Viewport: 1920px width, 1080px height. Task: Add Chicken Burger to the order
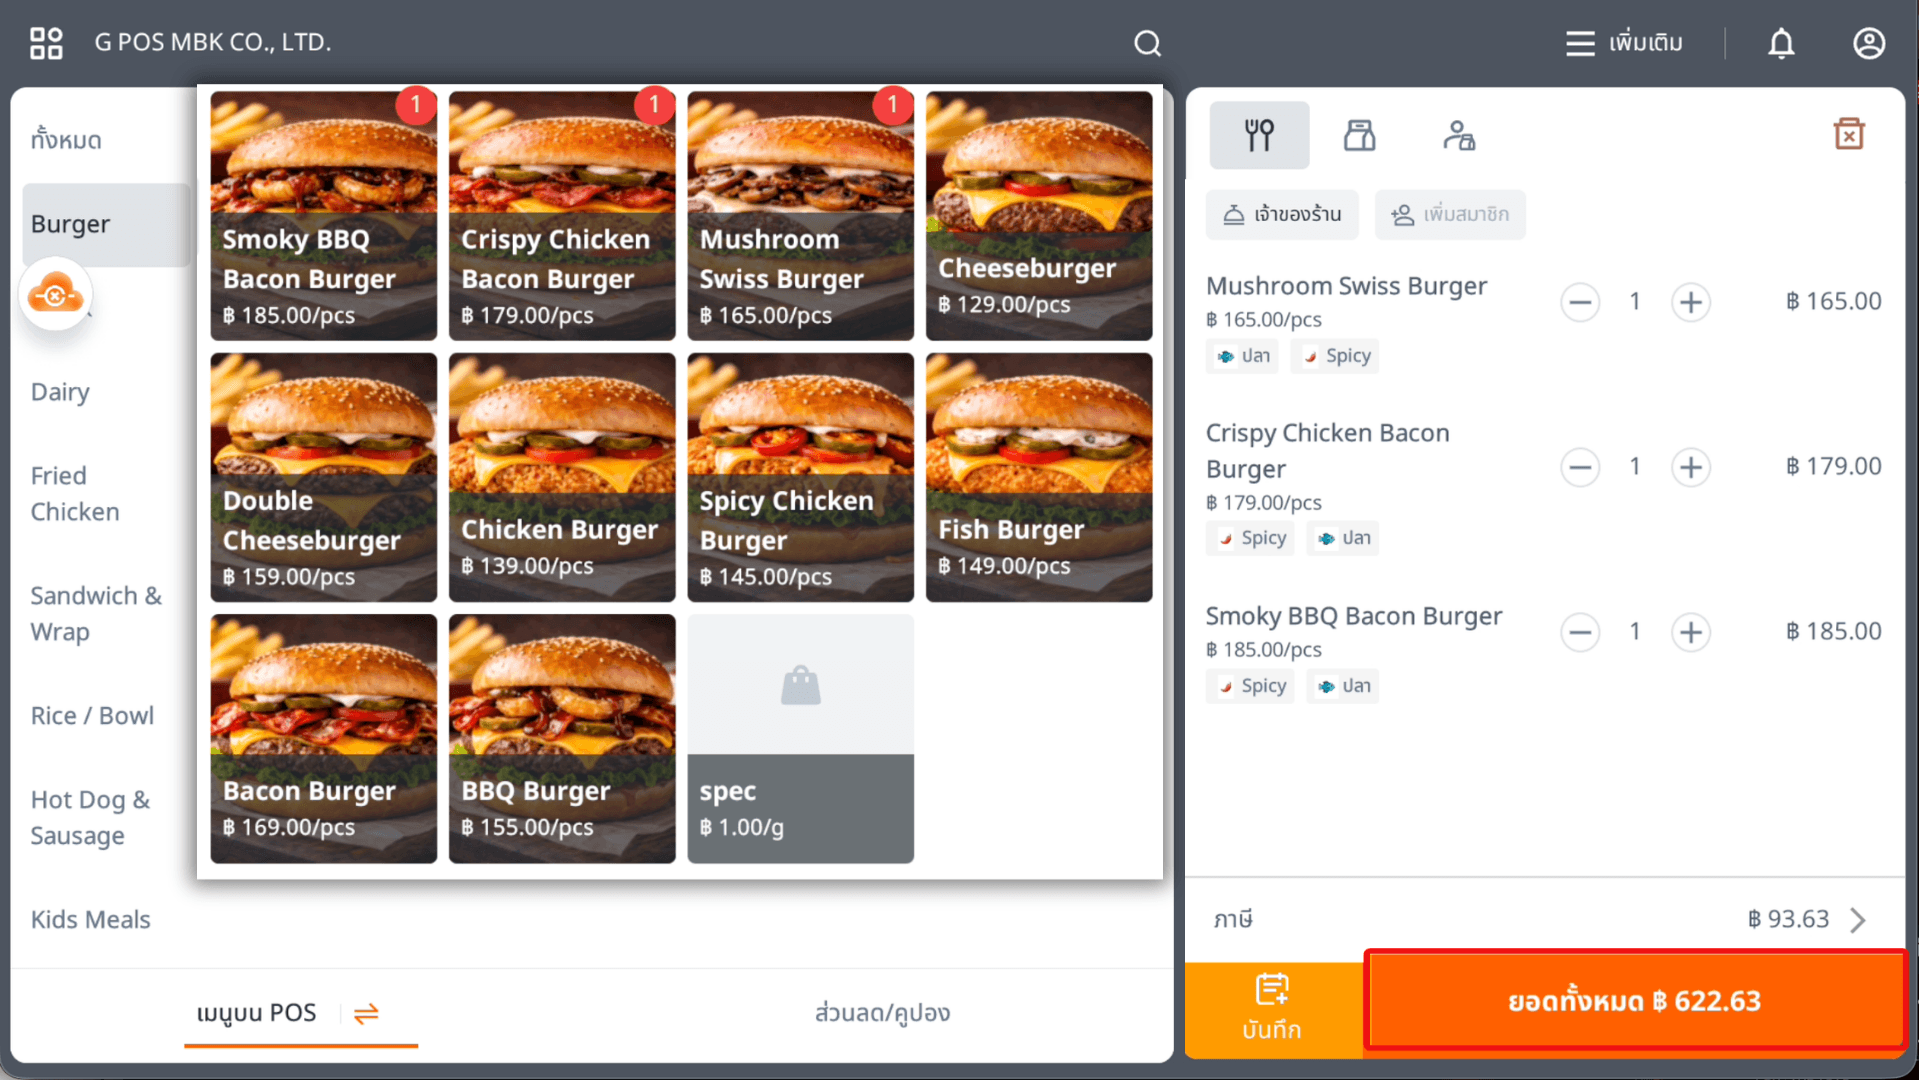pos(562,477)
